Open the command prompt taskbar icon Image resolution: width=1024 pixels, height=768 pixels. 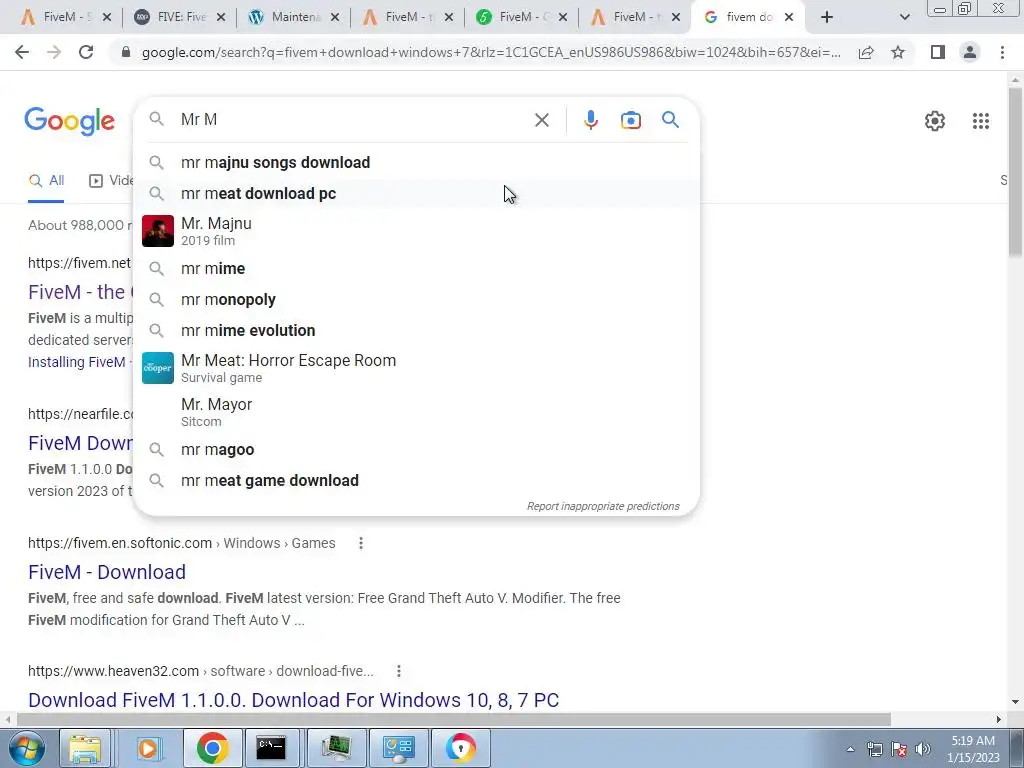[x=270, y=748]
